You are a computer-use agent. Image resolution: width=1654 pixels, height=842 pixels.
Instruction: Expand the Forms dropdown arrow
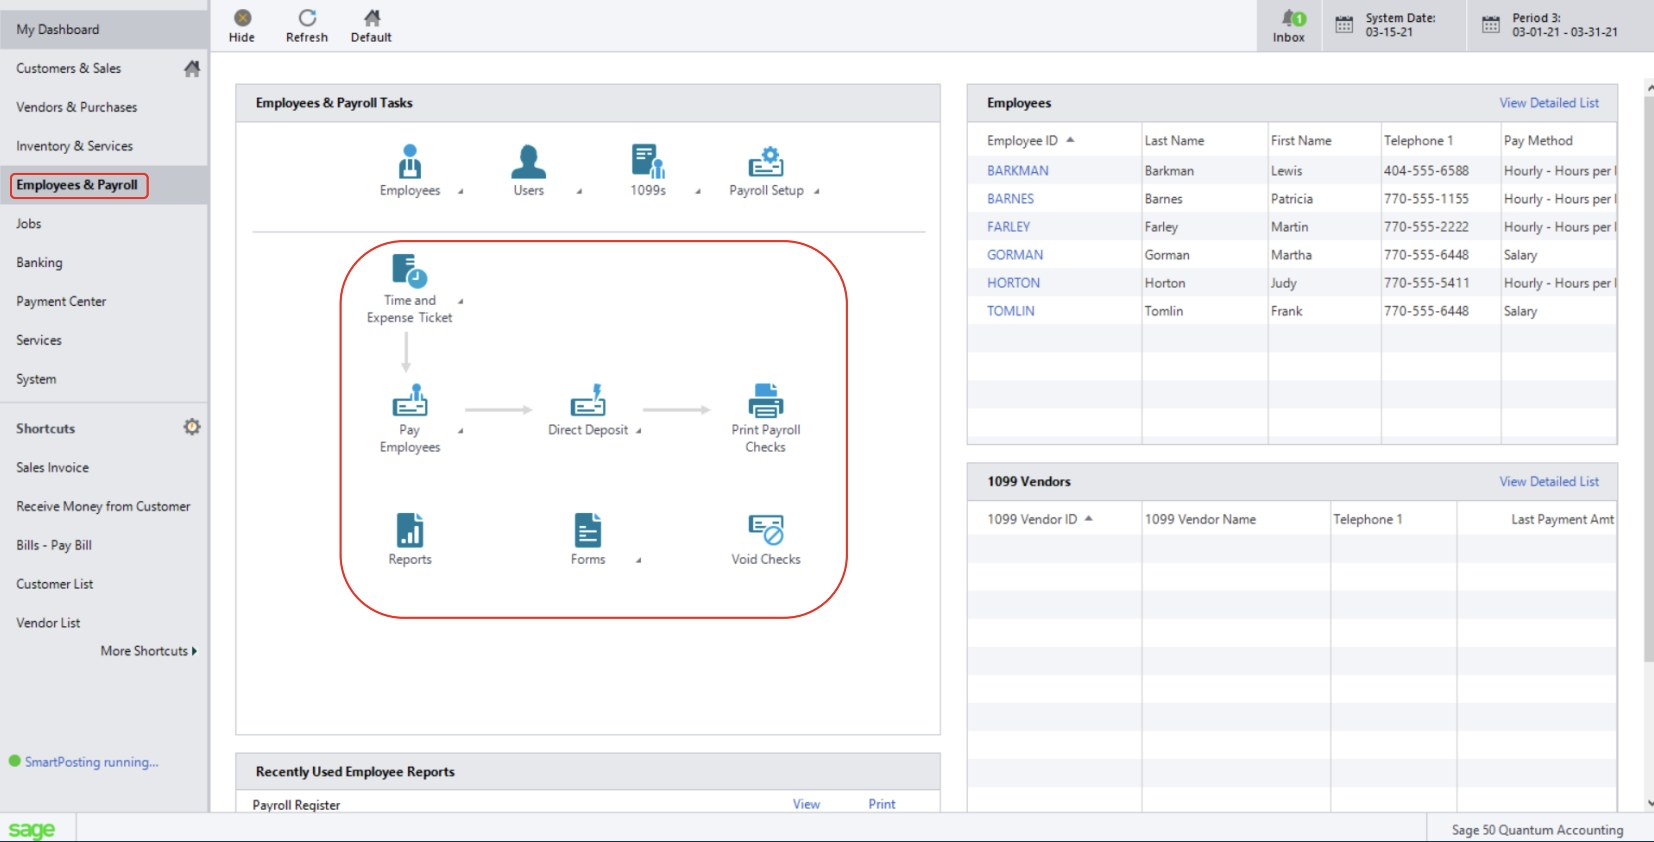click(x=638, y=561)
